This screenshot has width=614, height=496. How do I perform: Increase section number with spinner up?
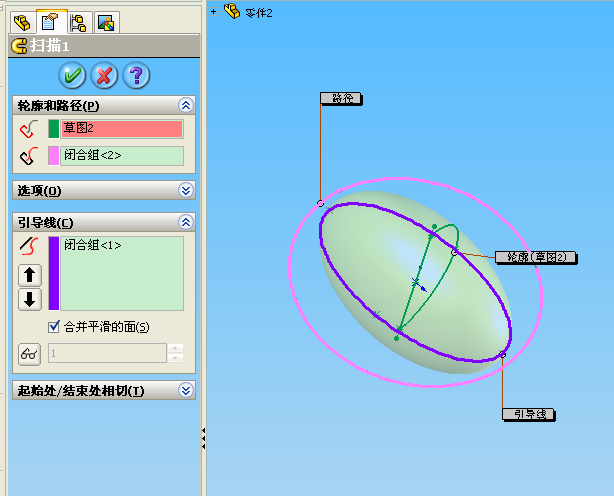tap(175, 348)
